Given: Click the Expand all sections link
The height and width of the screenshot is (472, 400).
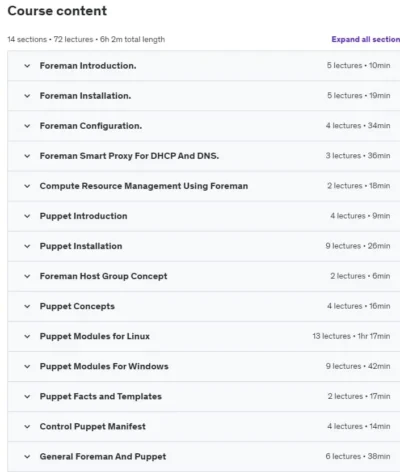Looking at the screenshot, I should [x=366, y=39].
